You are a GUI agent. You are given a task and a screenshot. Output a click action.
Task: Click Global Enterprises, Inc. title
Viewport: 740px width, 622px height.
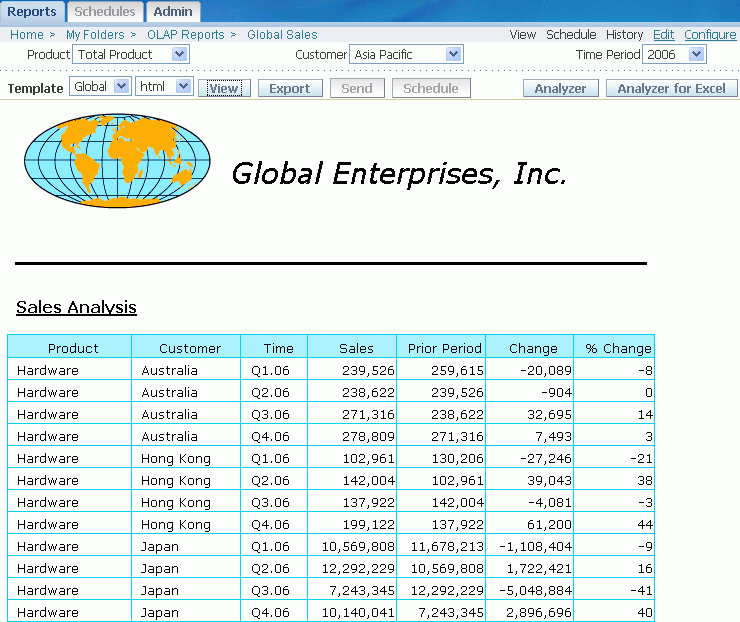(399, 174)
